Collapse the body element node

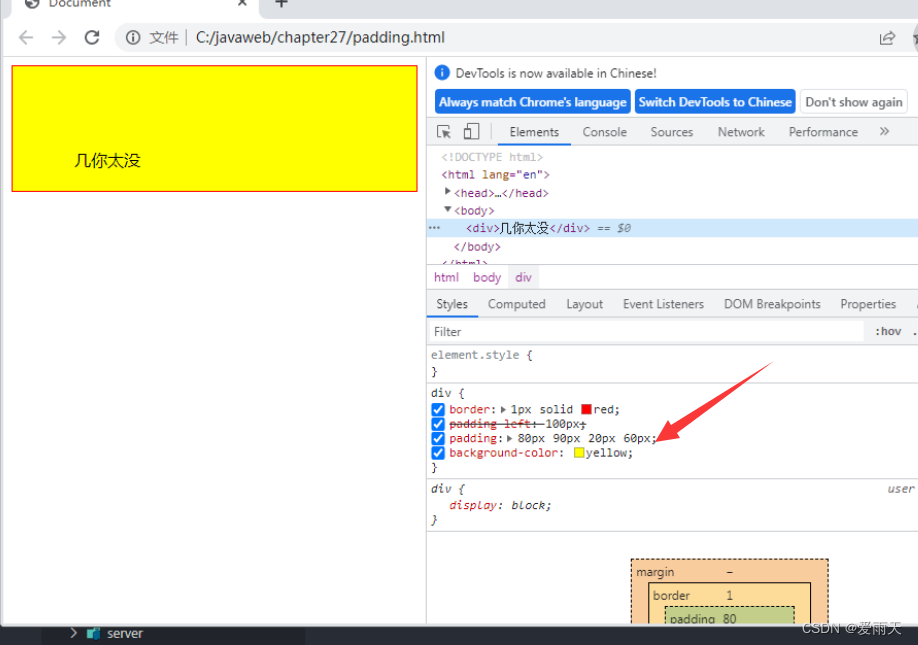pos(447,209)
